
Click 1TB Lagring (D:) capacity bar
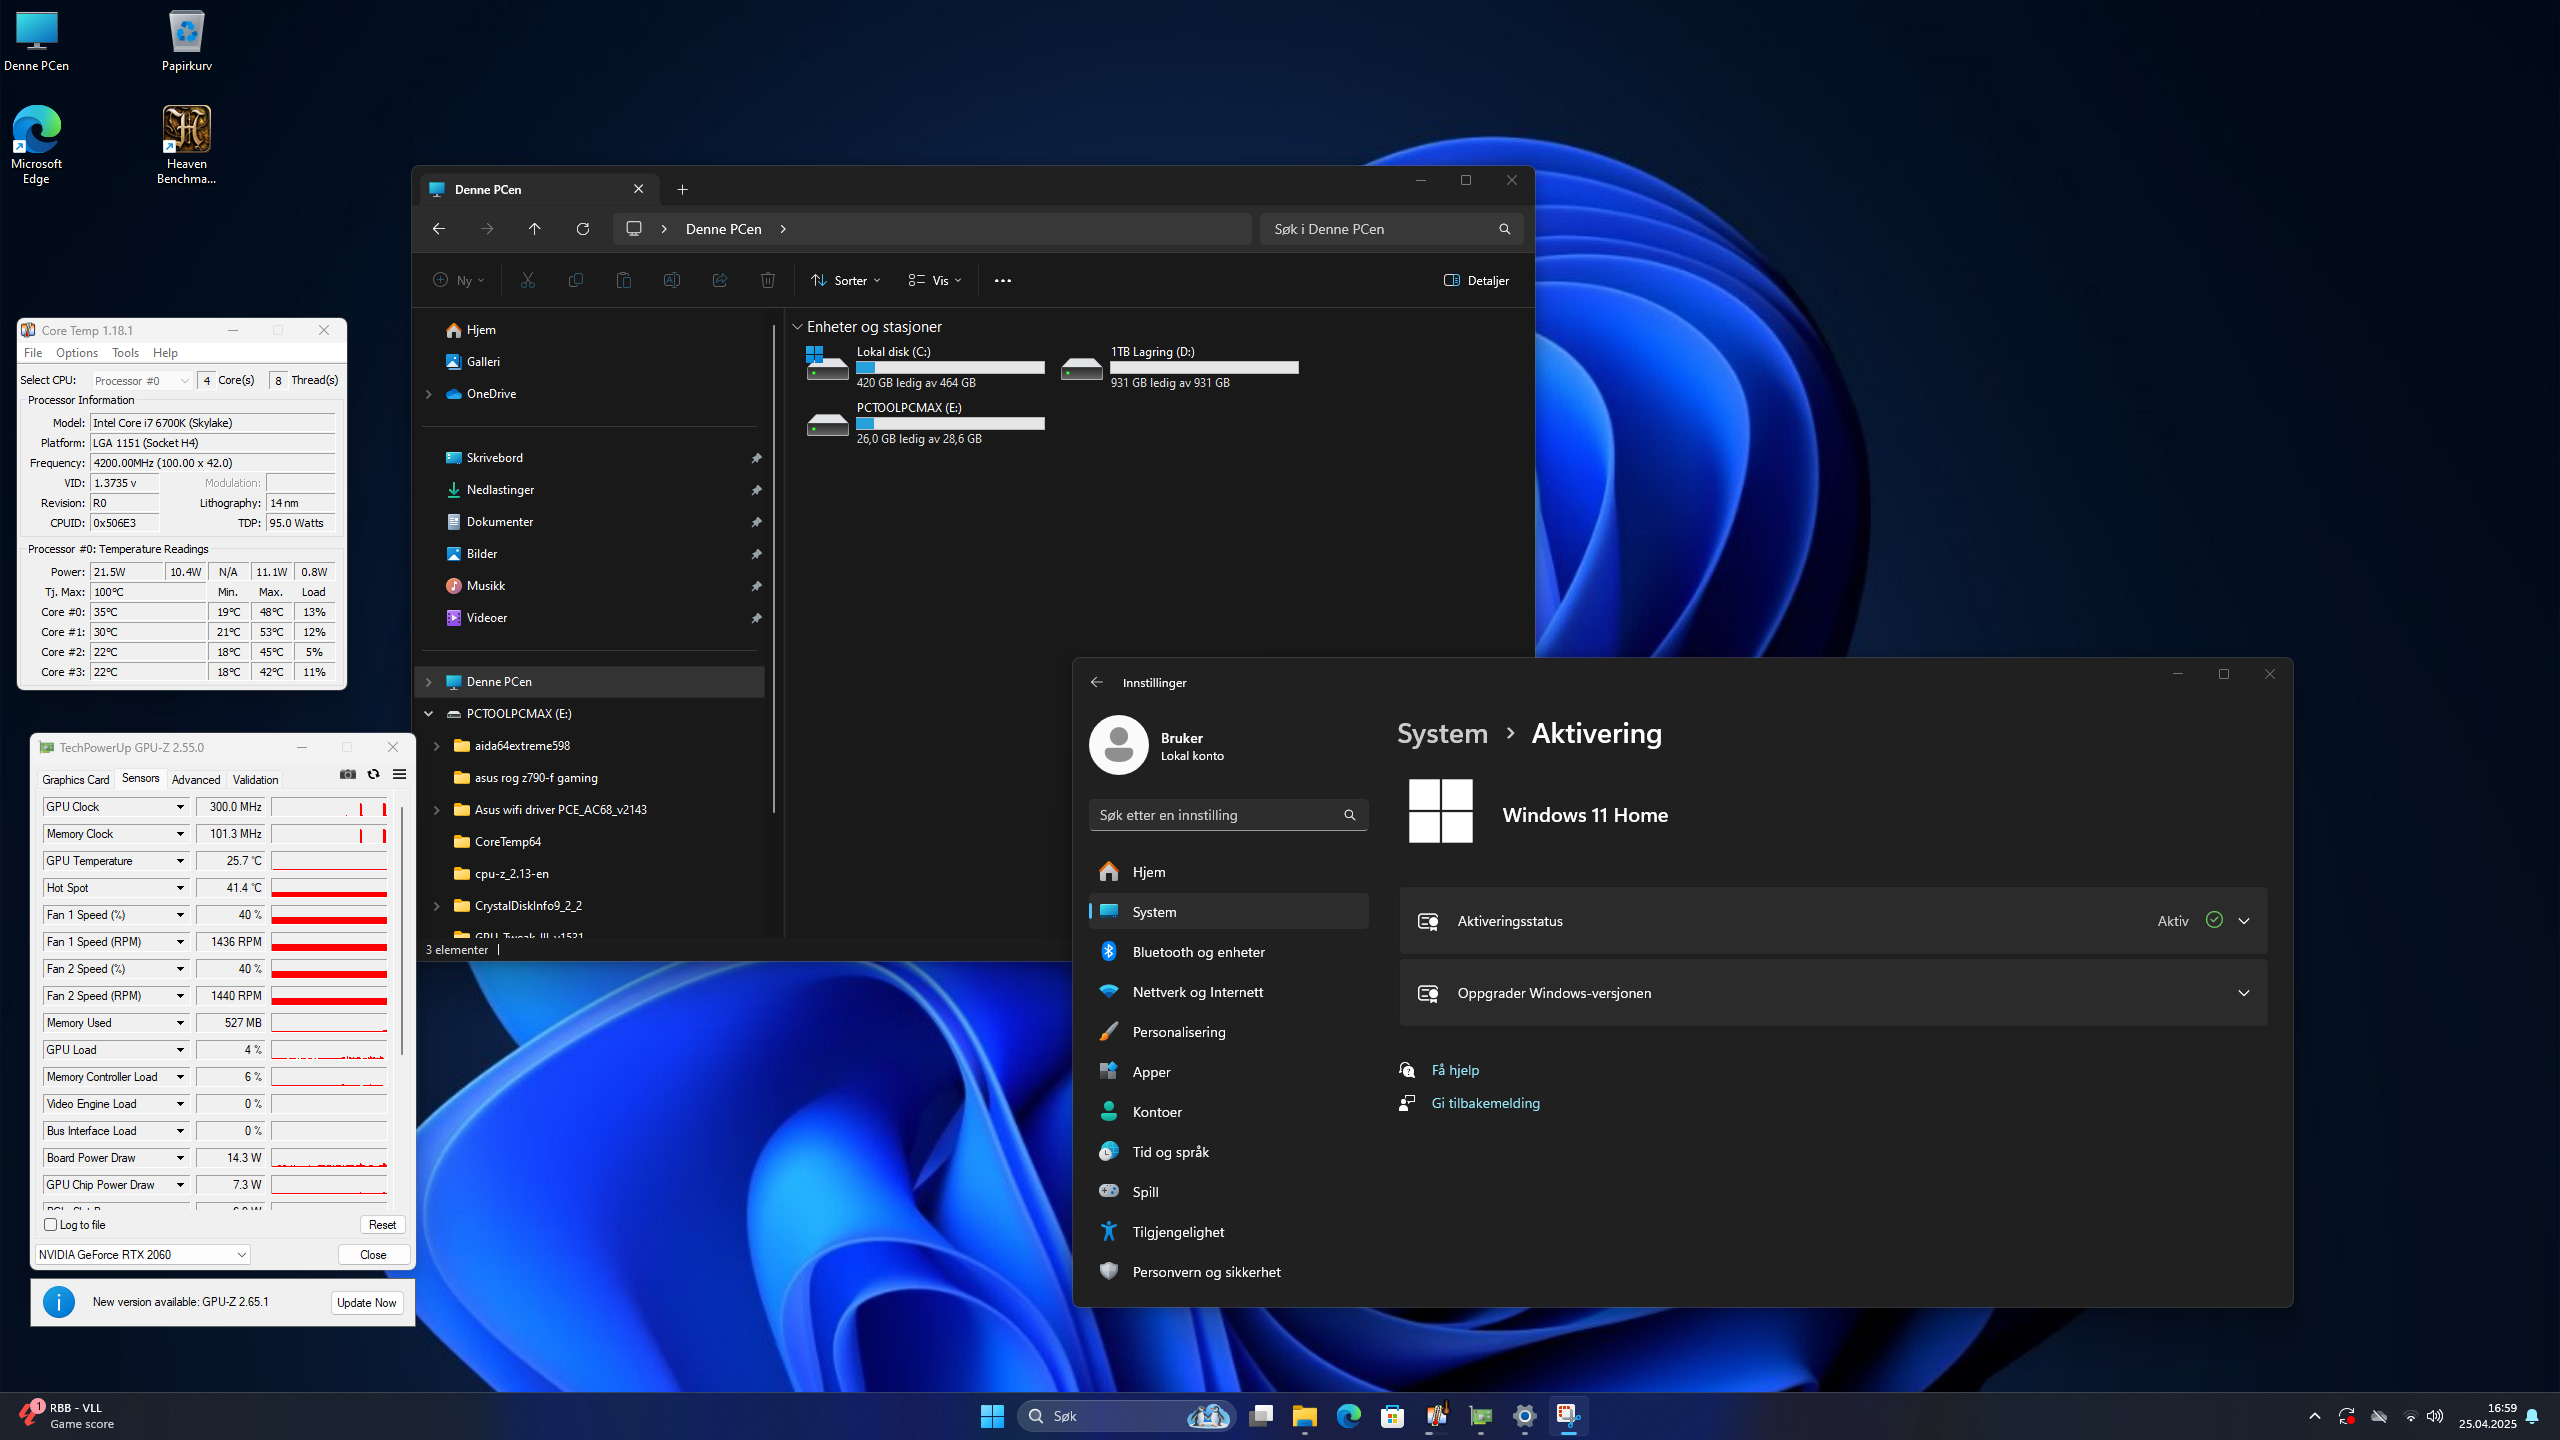coord(1204,368)
